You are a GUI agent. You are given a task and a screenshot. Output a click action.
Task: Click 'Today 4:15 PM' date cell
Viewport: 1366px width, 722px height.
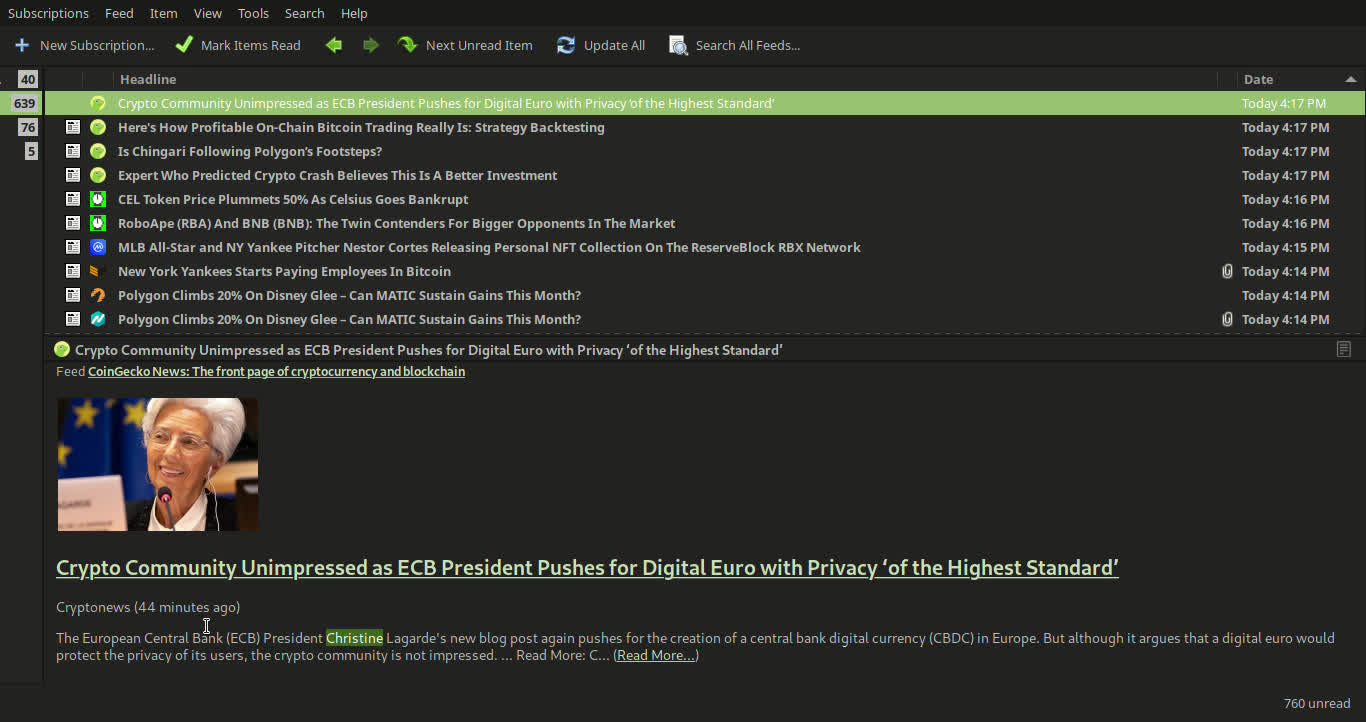point(1286,247)
